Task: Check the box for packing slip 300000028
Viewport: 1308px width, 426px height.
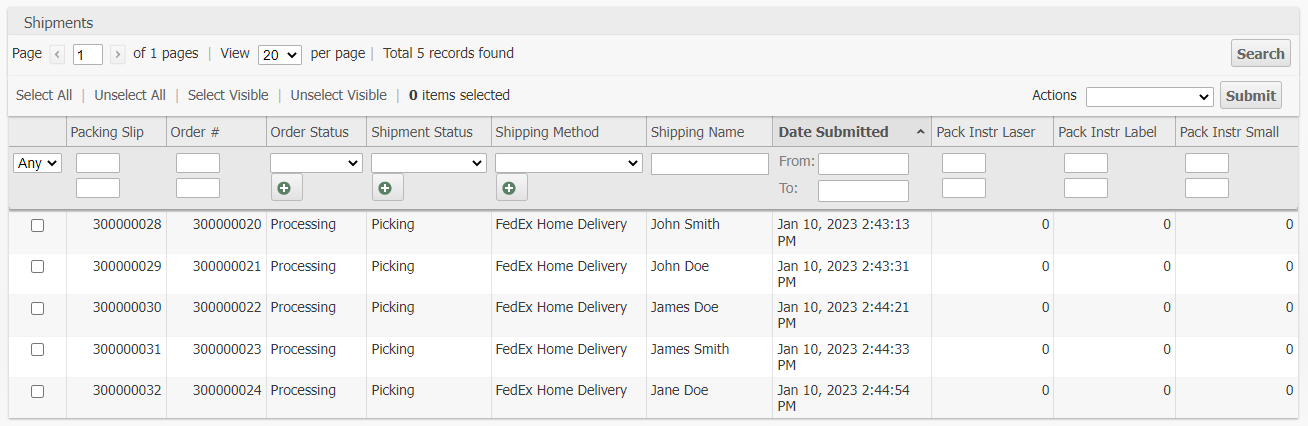Action: pyautogui.click(x=38, y=226)
